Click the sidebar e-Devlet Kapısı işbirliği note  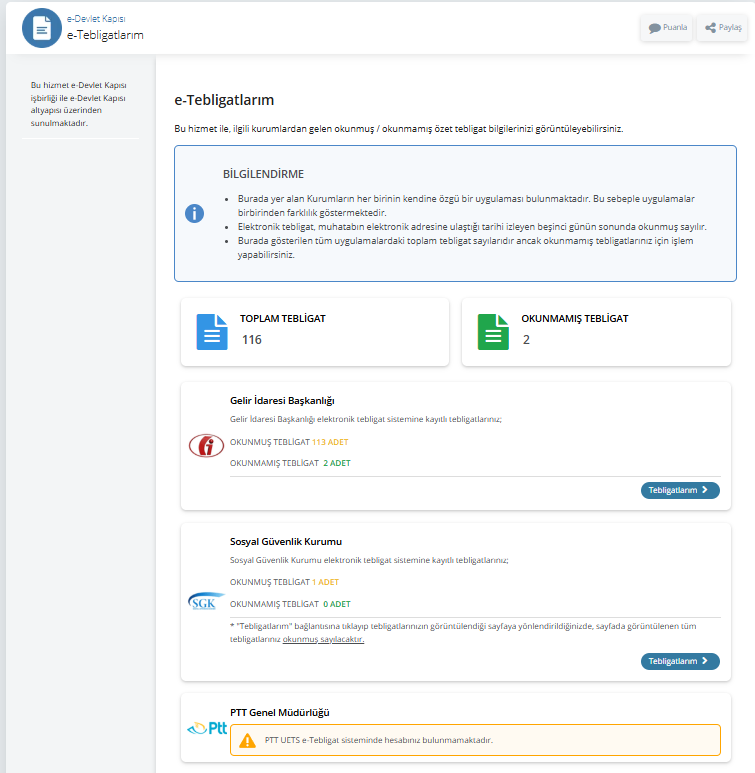click(x=79, y=104)
